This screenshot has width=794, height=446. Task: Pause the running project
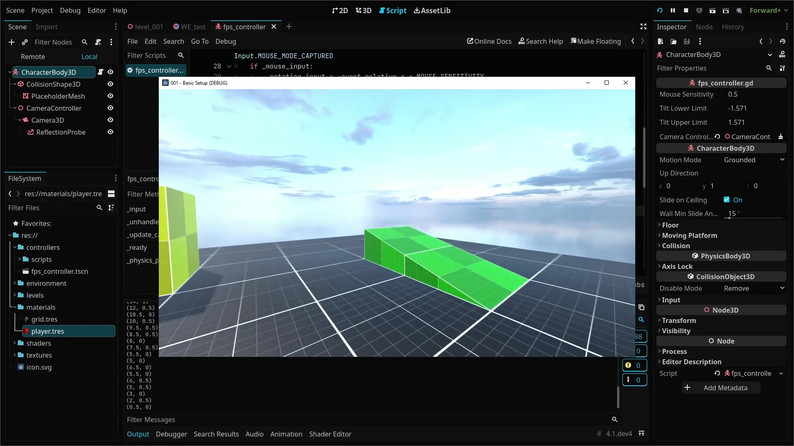point(672,10)
